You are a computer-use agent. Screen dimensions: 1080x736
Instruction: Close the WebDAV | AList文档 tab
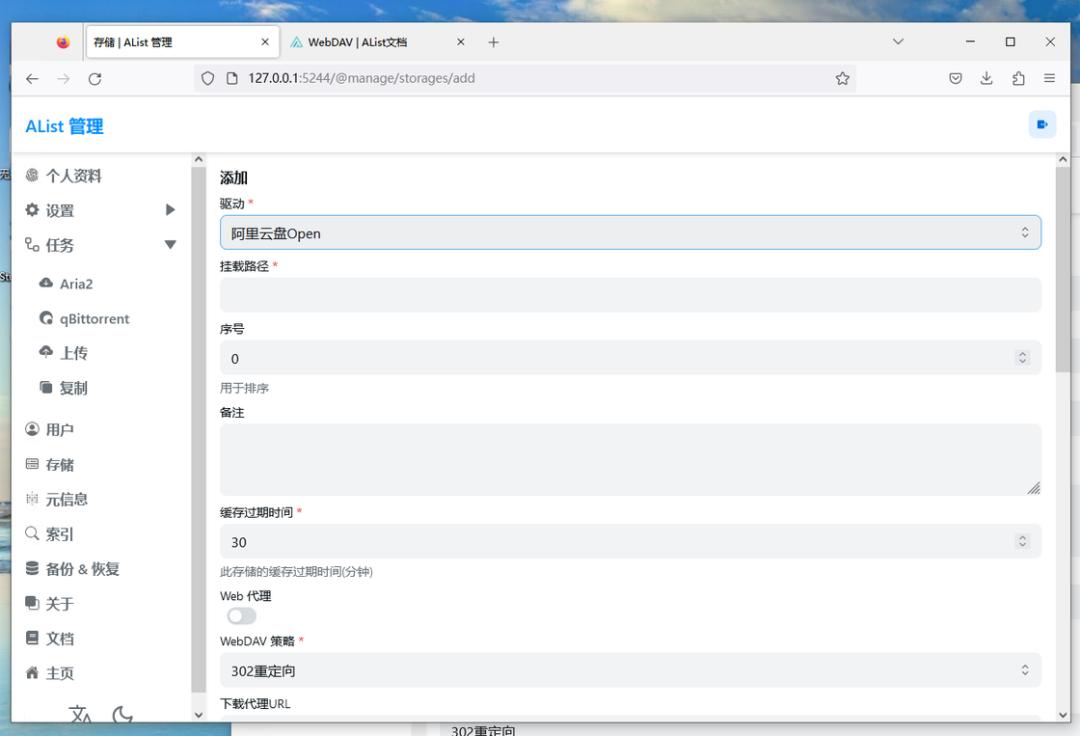[461, 42]
